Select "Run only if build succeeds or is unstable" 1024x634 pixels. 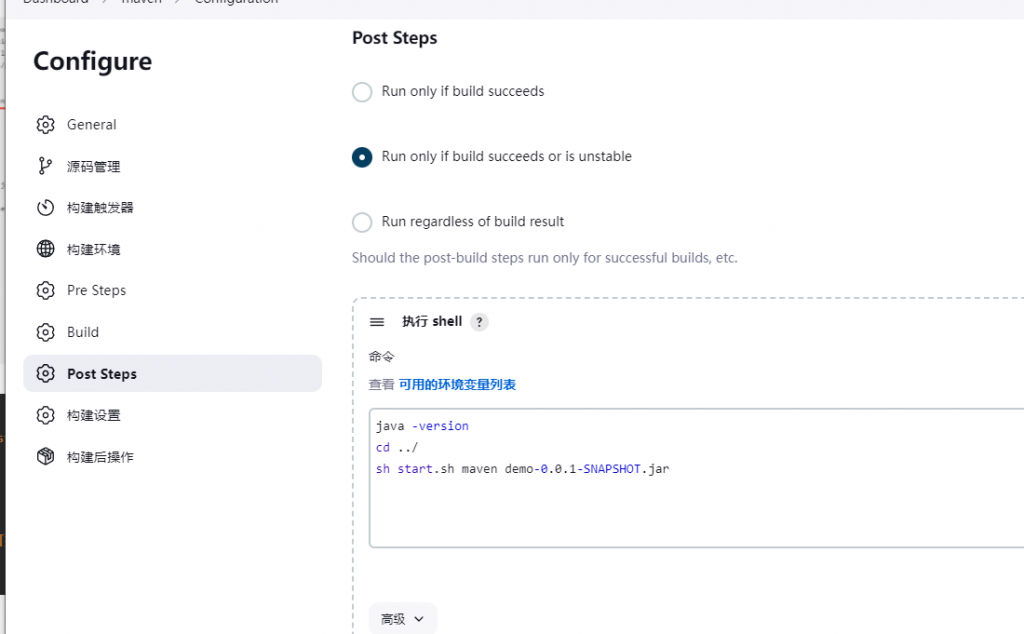coord(362,157)
